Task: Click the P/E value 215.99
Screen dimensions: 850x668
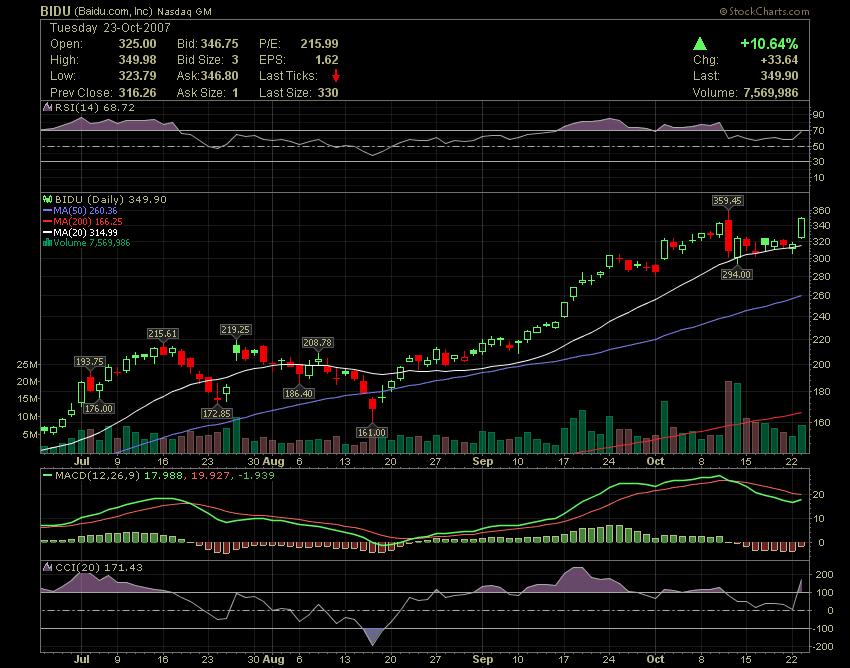Action: tap(319, 44)
